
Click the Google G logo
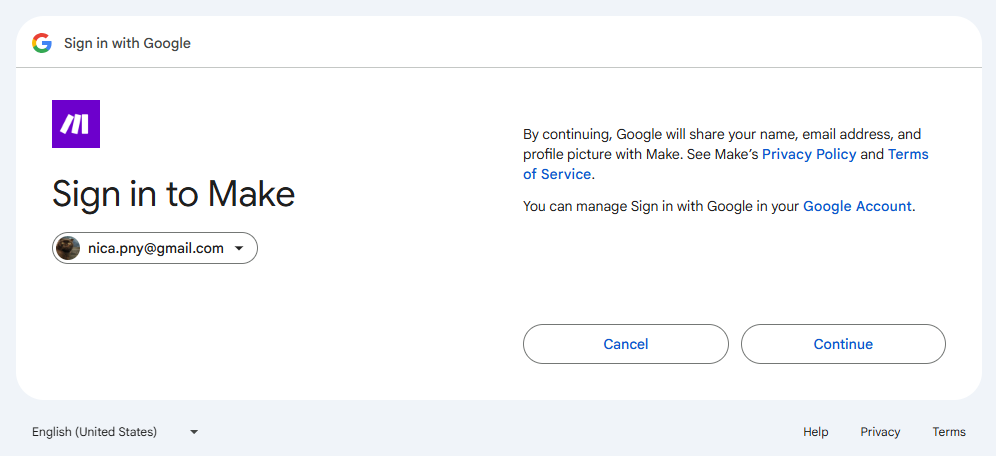42,43
